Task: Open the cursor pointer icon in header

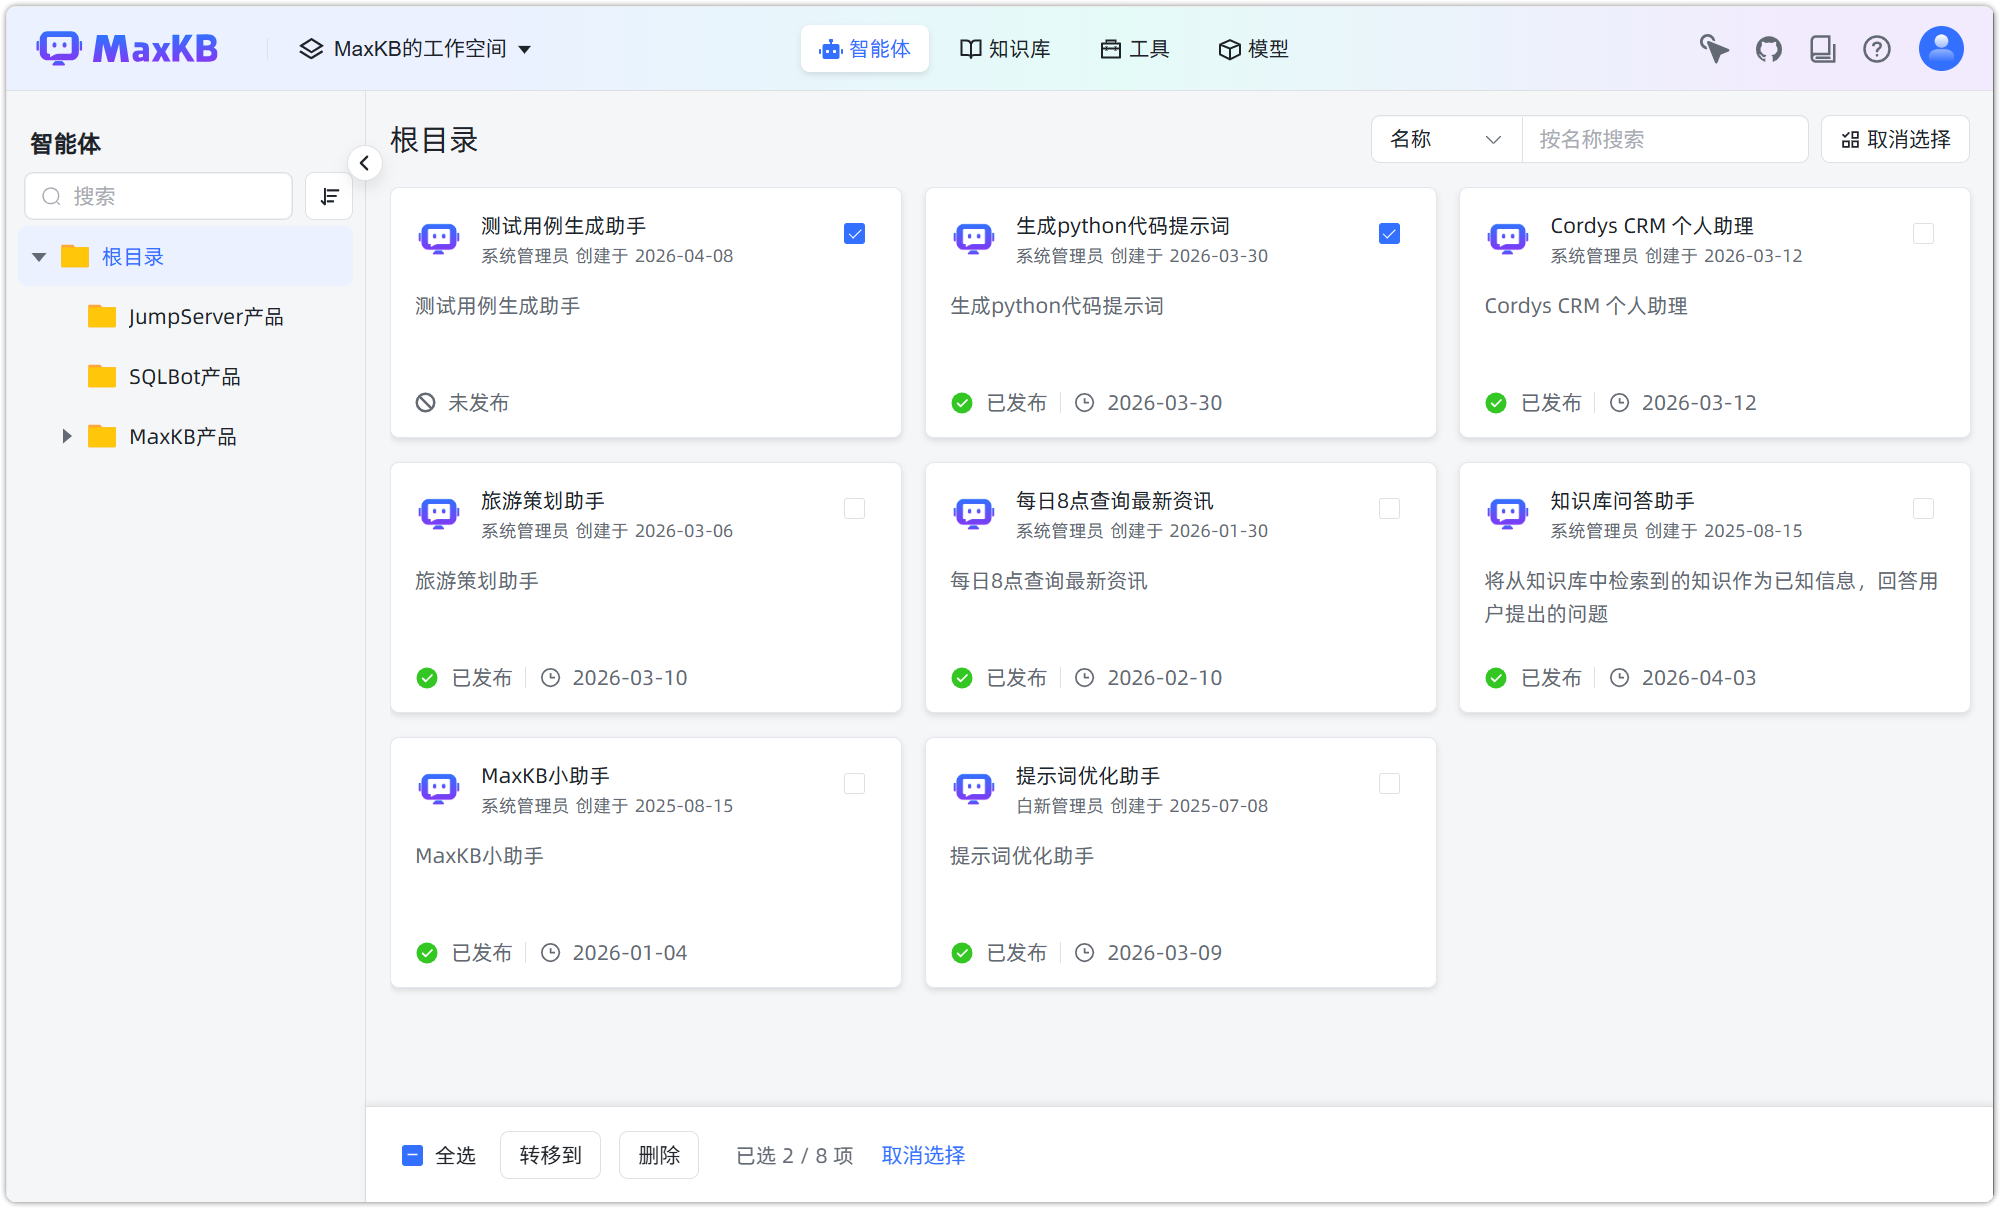Action: (1714, 49)
